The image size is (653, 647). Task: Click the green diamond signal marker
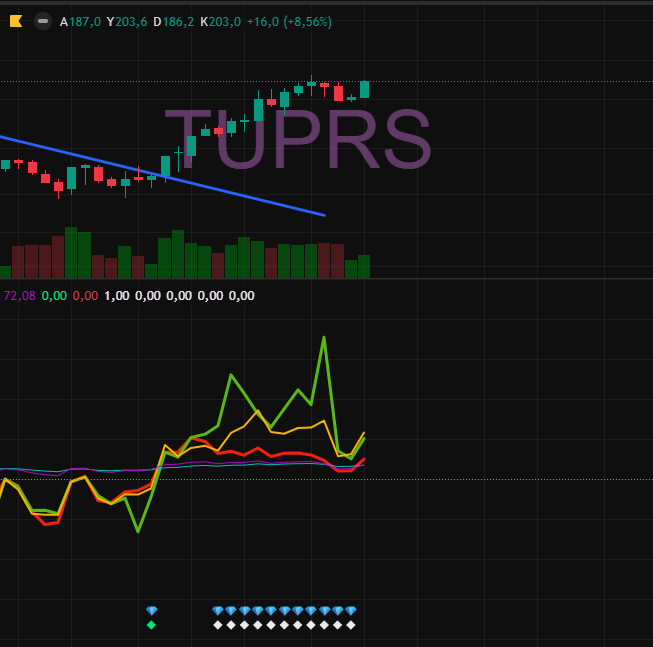tap(152, 625)
